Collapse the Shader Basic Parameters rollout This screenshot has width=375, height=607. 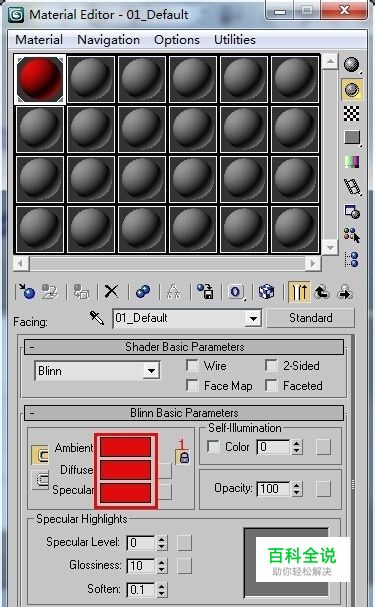point(184,347)
